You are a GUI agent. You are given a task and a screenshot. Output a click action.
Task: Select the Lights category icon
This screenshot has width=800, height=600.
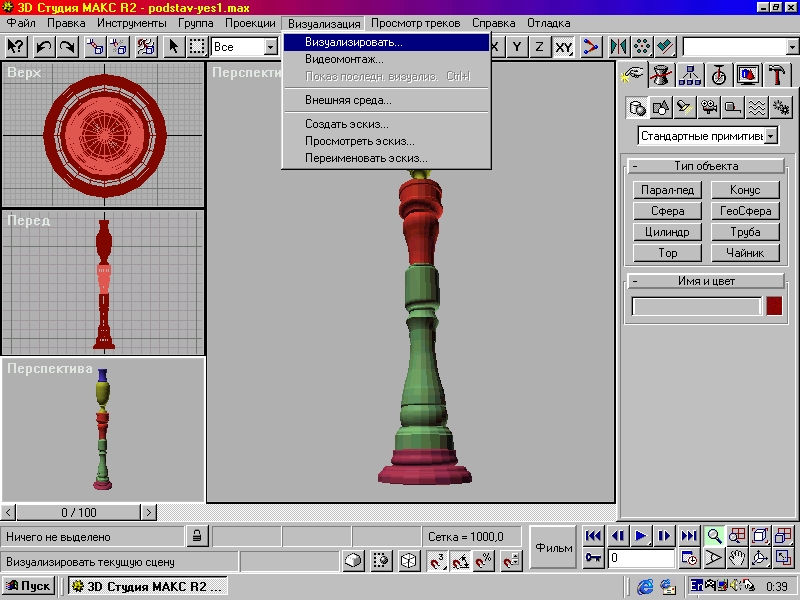[684, 107]
